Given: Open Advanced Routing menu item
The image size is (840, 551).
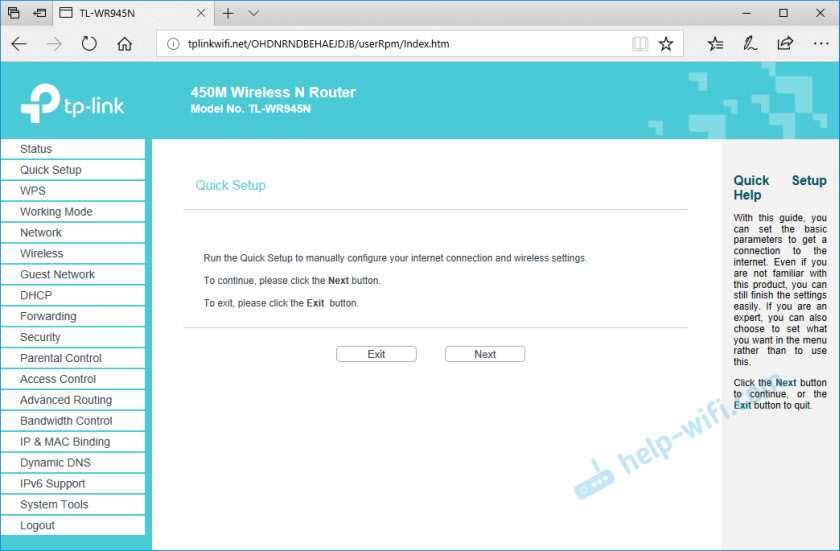Looking at the screenshot, I should coord(73,400).
